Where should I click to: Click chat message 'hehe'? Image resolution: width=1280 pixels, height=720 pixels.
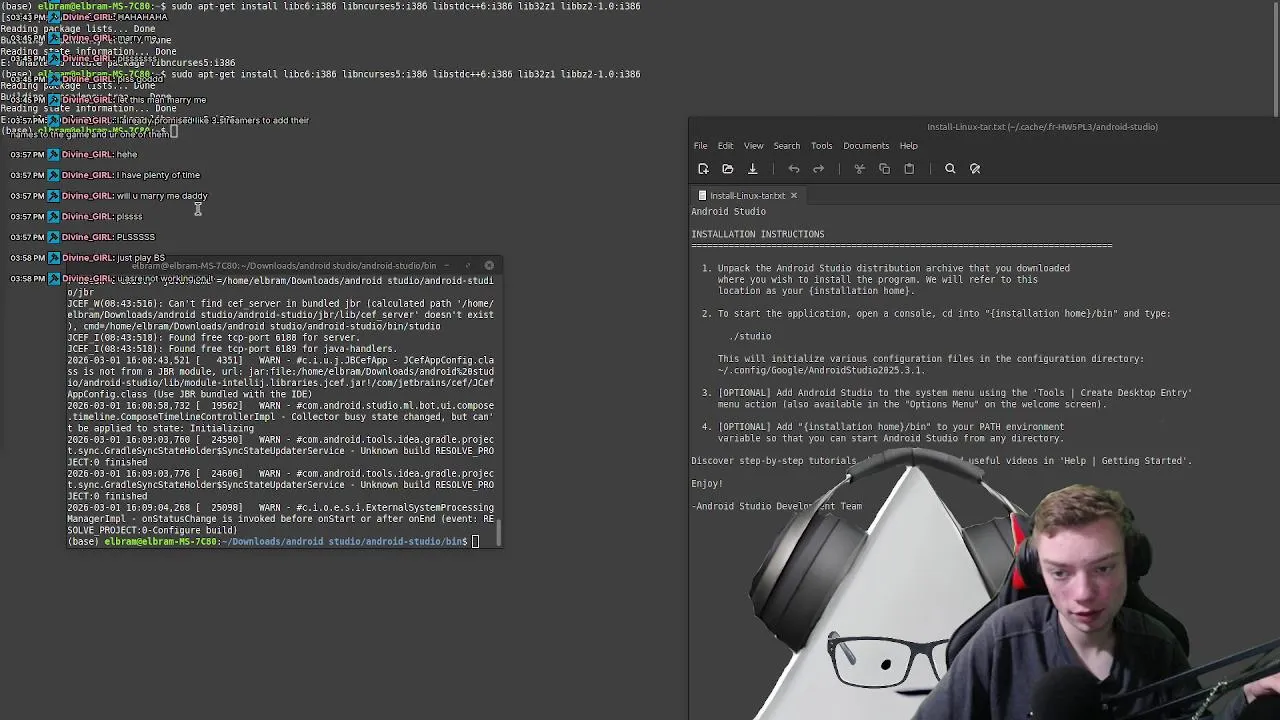tap(127, 155)
